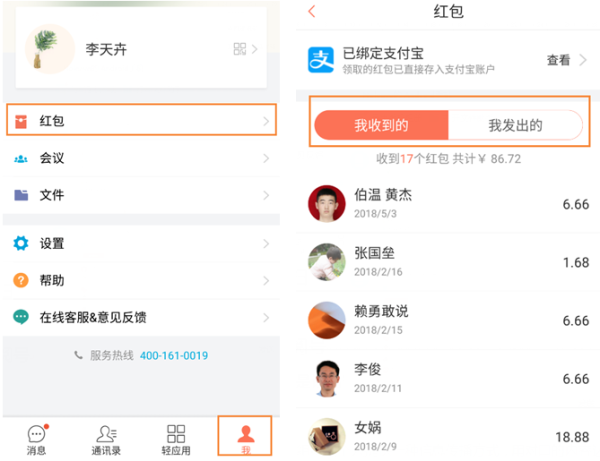600x461 pixels.
Task: Tap the date 2018/2/11
Action: click(x=378, y=388)
